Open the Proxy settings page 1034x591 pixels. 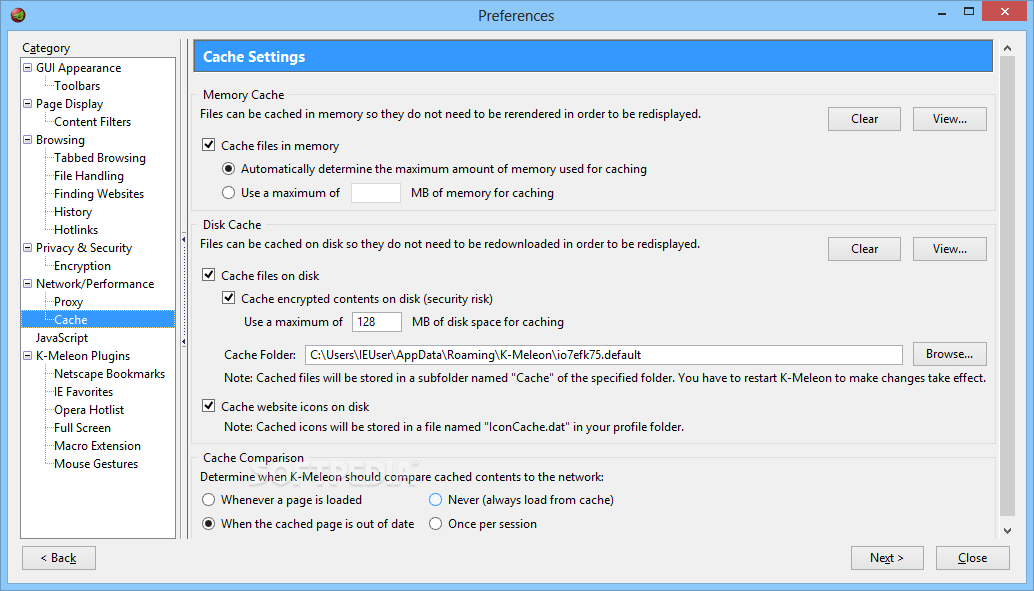(x=69, y=301)
